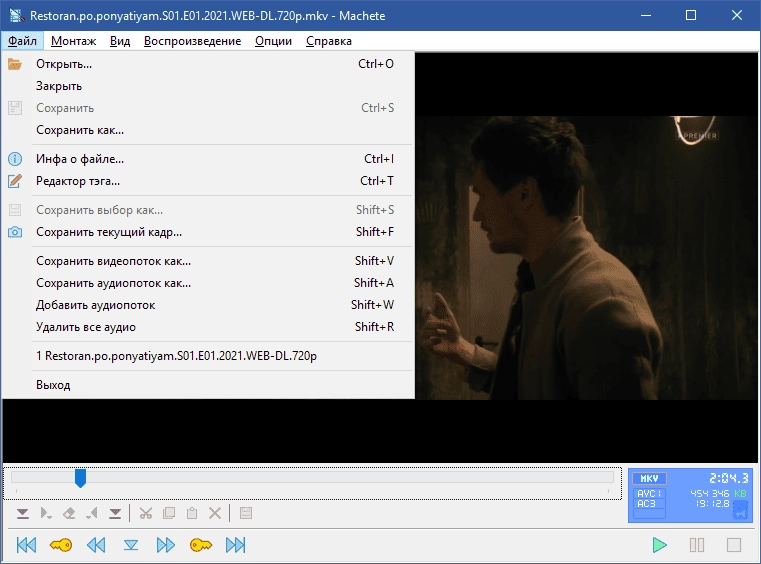Image resolution: width=761 pixels, height=564 pixels.
Task: Jump to start of video
Action: coord(26,545)
